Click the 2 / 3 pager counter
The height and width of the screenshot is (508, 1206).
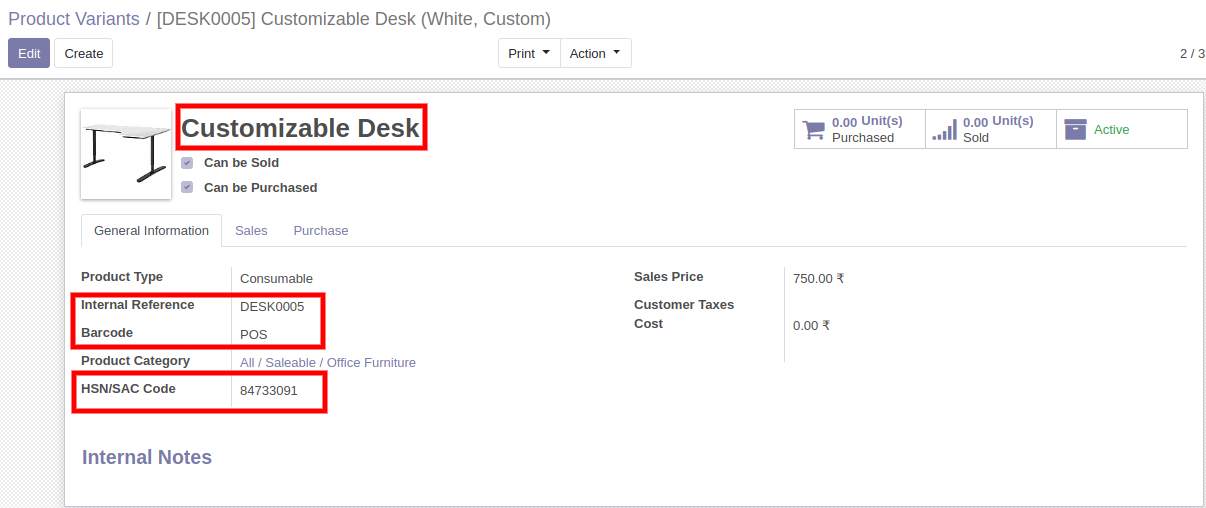pos(1192,53)
